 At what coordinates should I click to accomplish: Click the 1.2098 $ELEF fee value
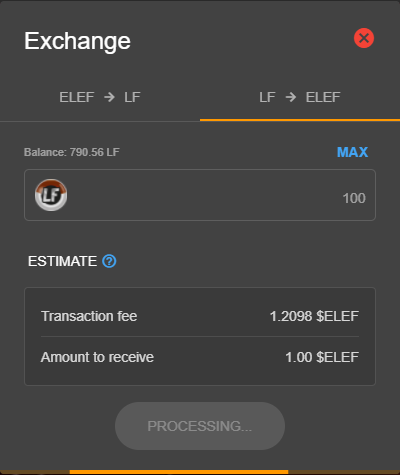click(314, 316)
